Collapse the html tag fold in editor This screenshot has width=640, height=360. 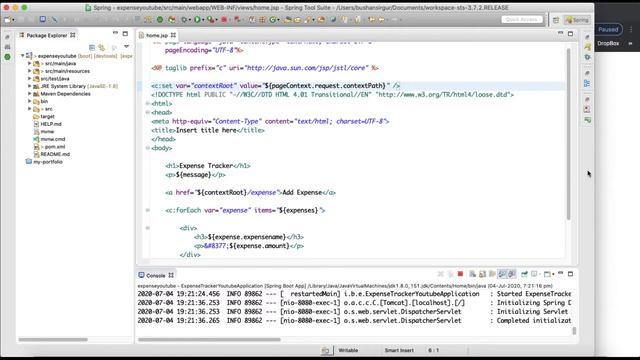(148, 104)
